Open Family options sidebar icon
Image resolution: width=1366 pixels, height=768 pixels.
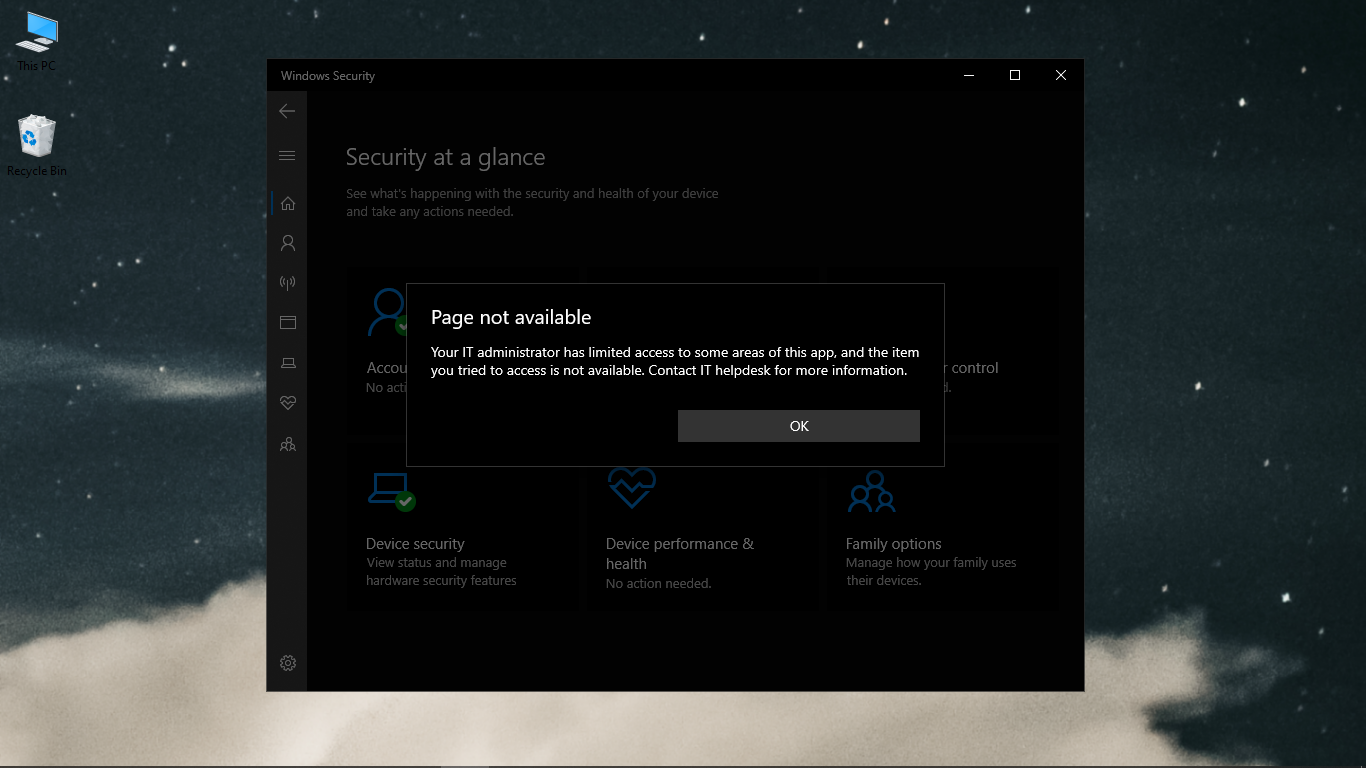[288, 444]
